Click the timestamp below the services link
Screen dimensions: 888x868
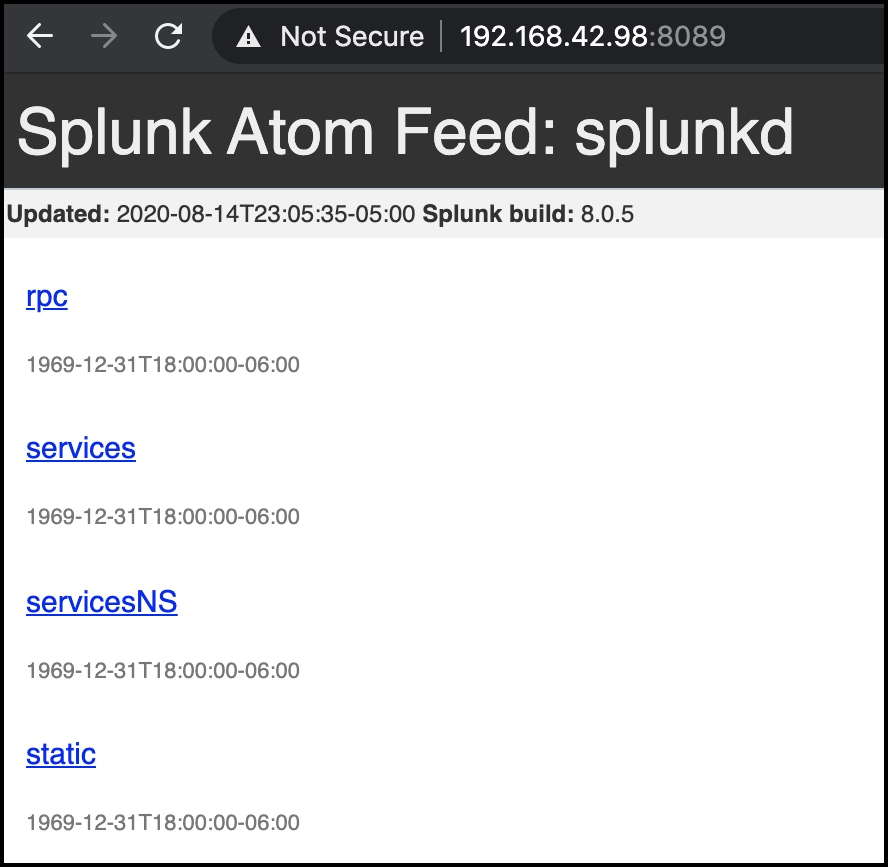(x=163, y=517)
